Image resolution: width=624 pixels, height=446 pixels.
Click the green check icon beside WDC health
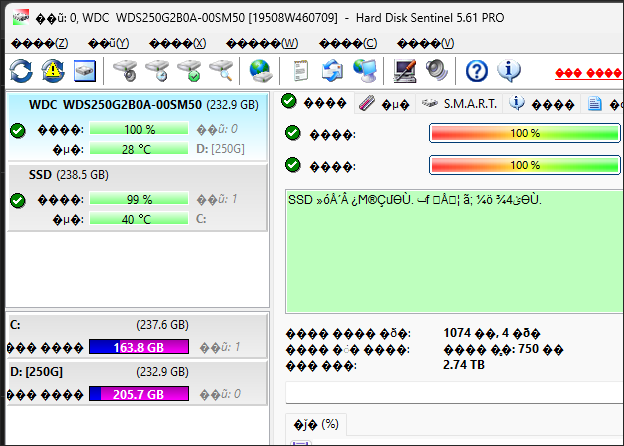tap(18, 130)
